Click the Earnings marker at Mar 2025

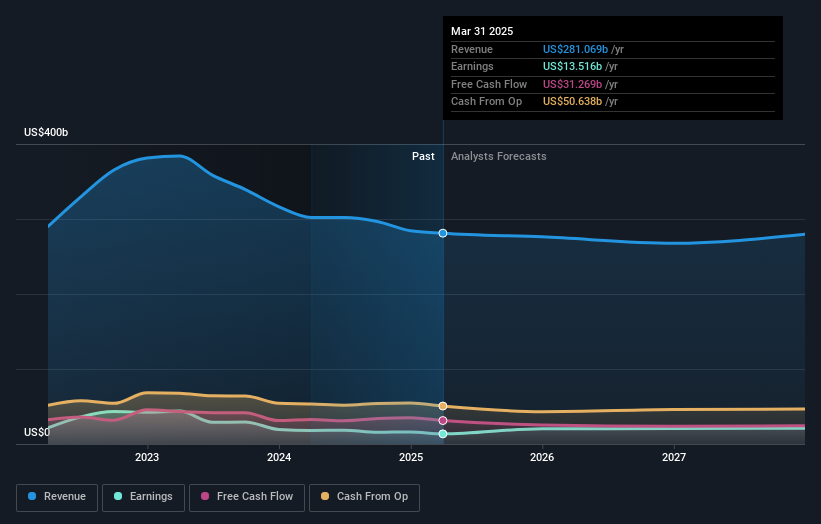click(443, 433)
